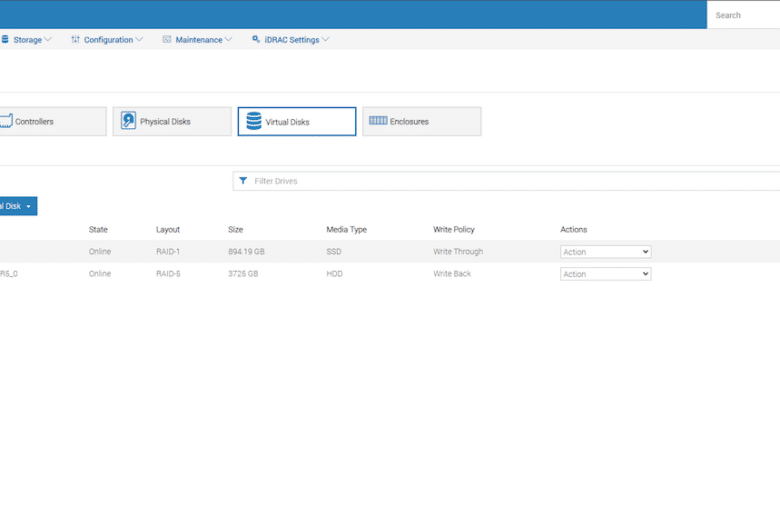Open the Virtual Disk blue dropdown button
Viewport: 780px width, 516px height.
18,206
